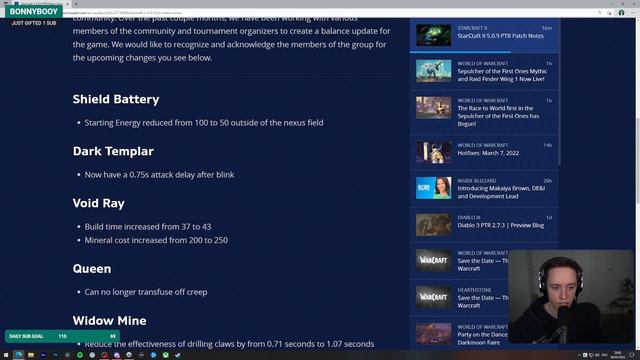Open Party on the Dance Darkmoon Faire article
Image resolution: width=640 pixels, height=360 pixels.
(482, 338)
